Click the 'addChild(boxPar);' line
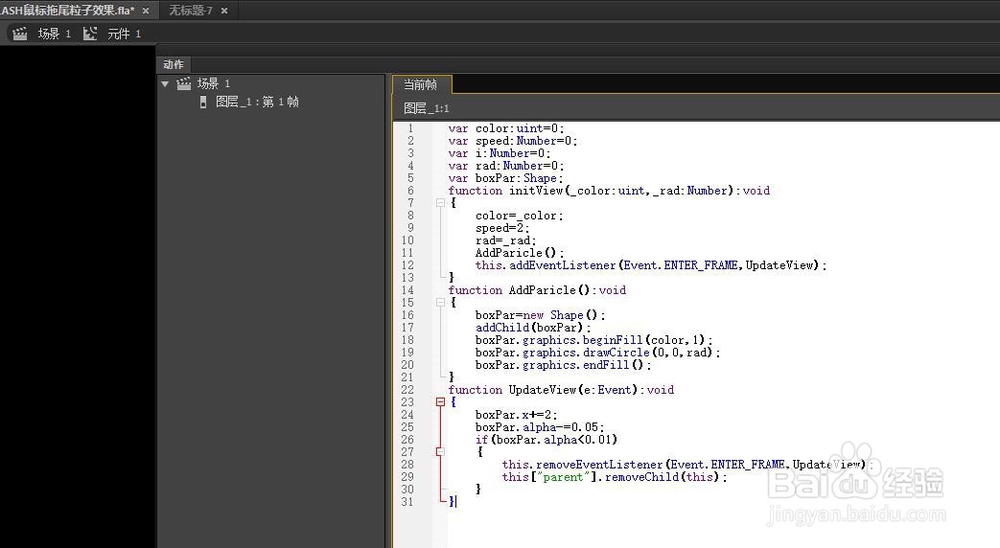This screenshot has height=548, width=1000. pyautogui.click(x=533, y=327)
